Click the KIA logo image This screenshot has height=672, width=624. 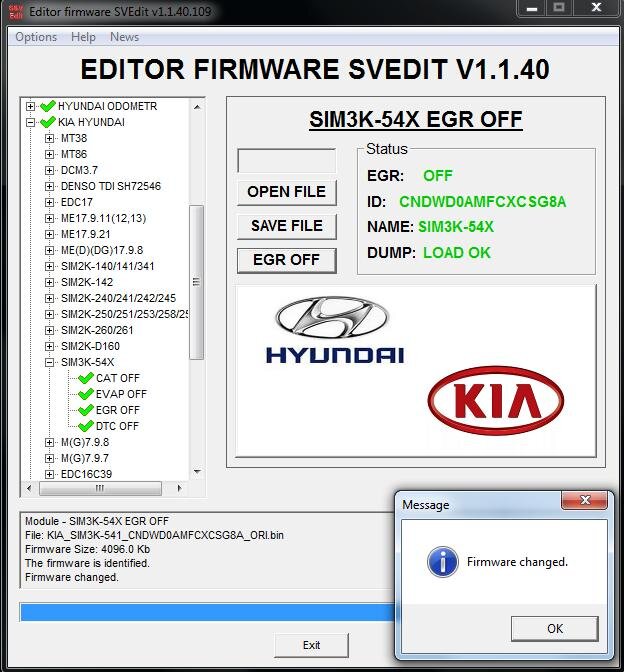coord(496,400)
